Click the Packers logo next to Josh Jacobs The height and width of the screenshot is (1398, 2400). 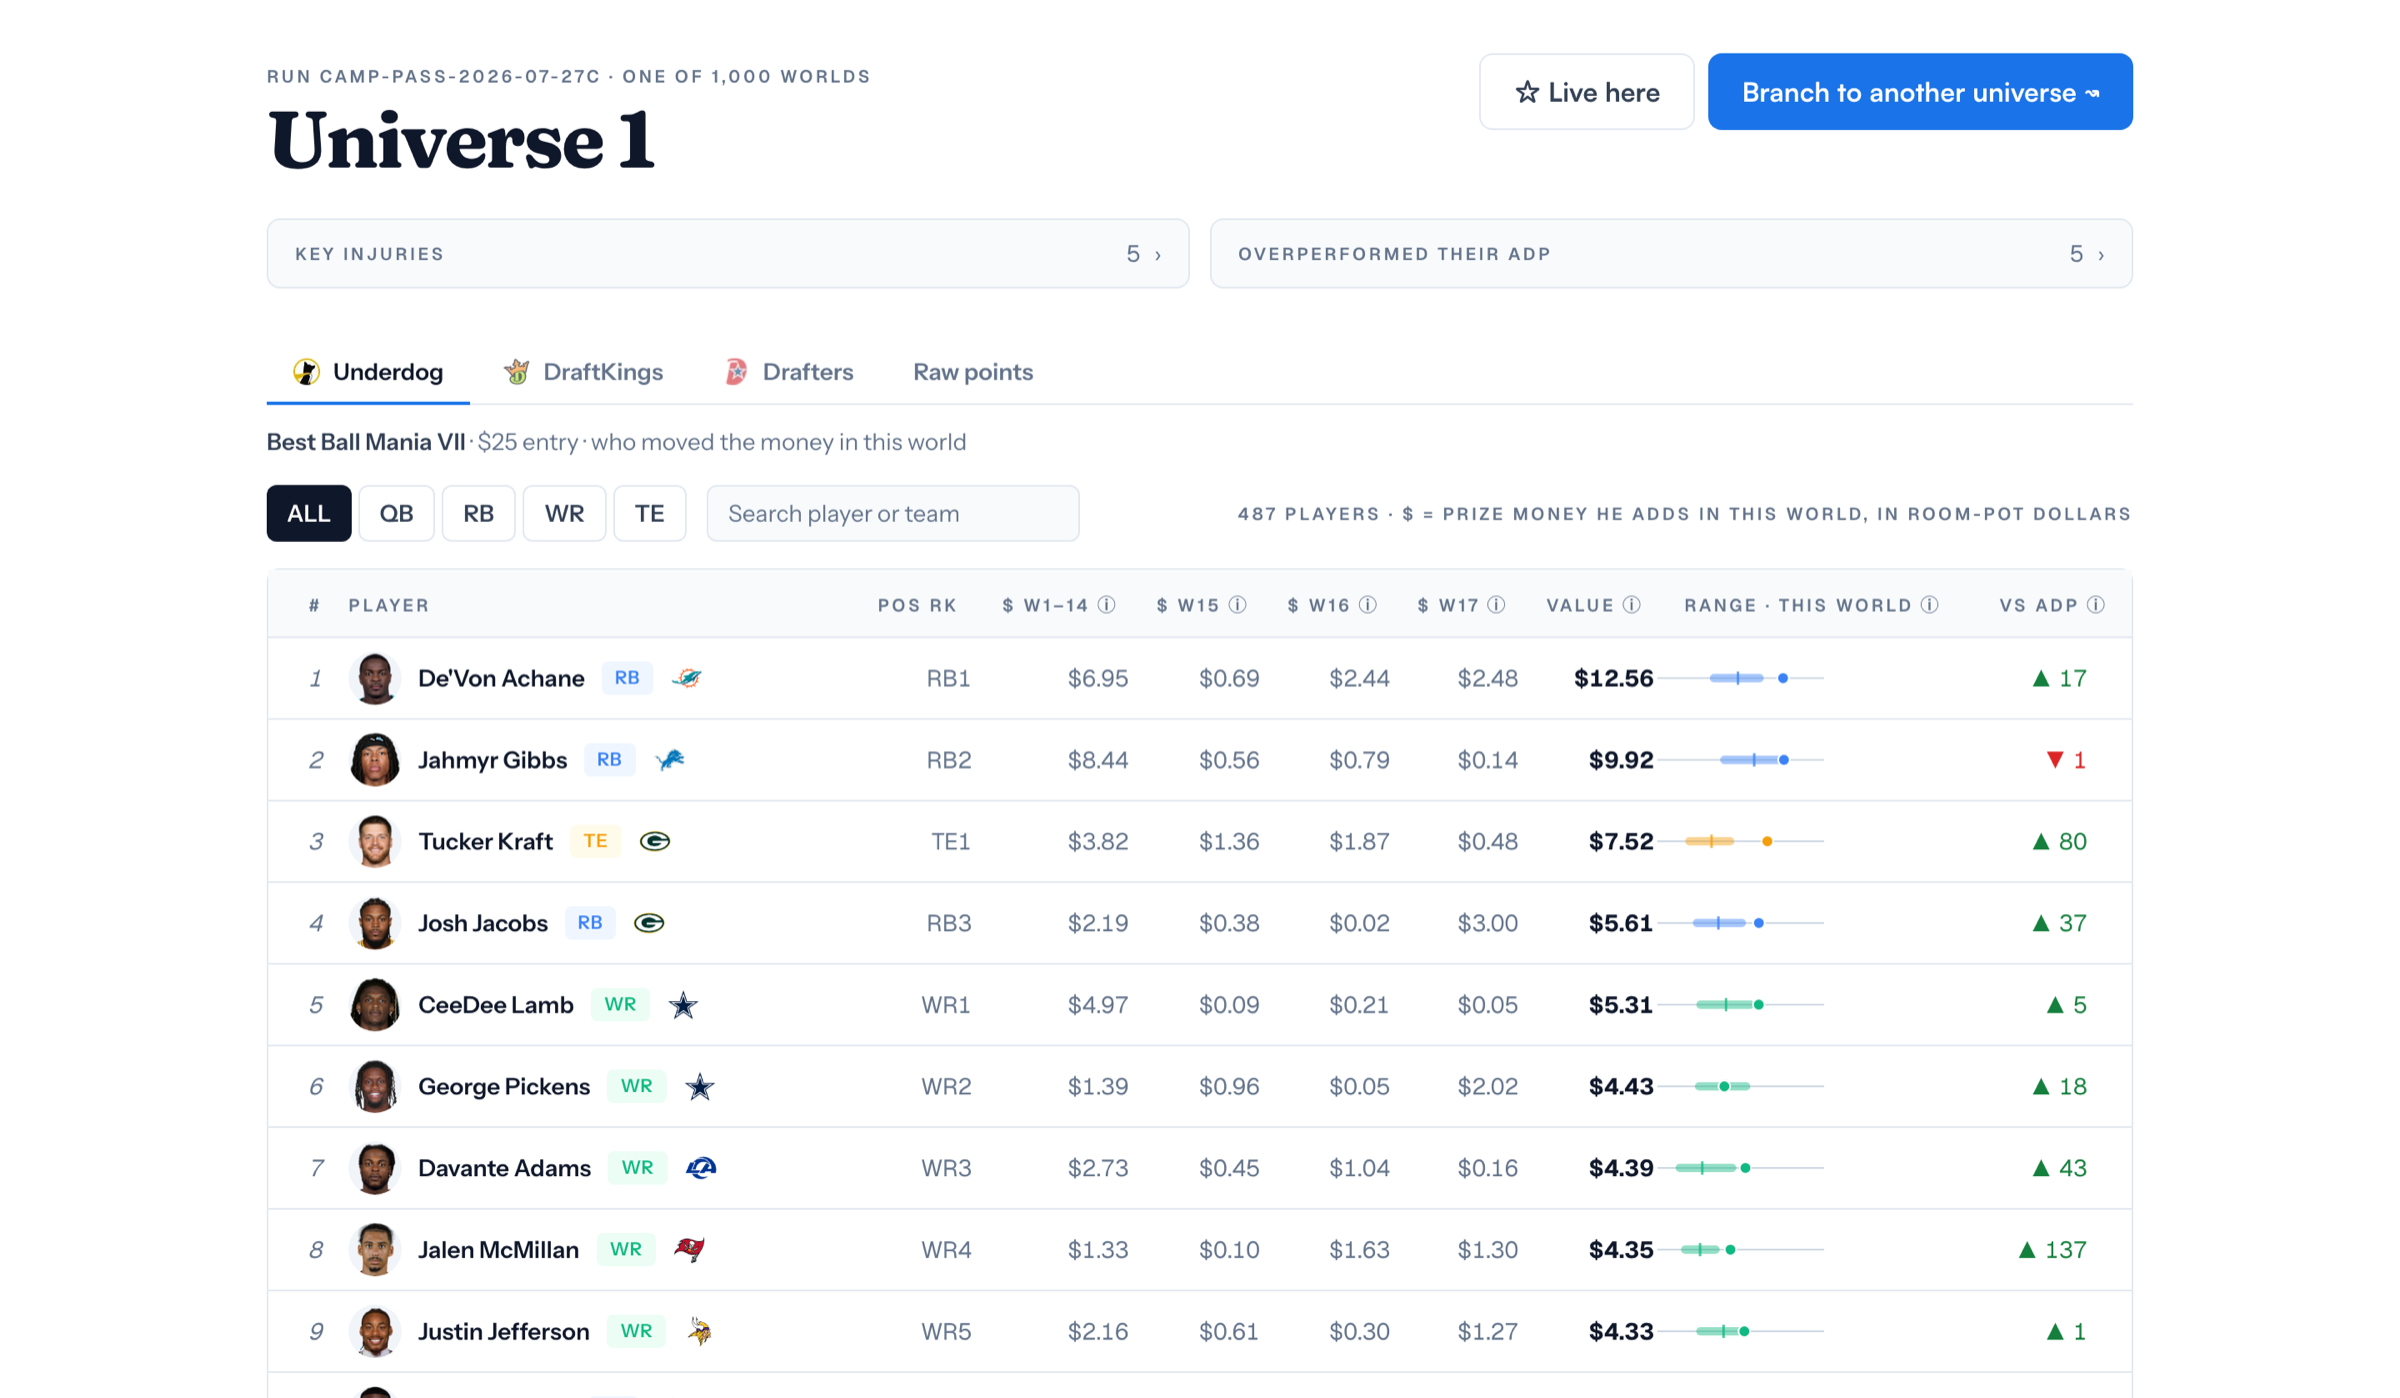coord(649,923)
